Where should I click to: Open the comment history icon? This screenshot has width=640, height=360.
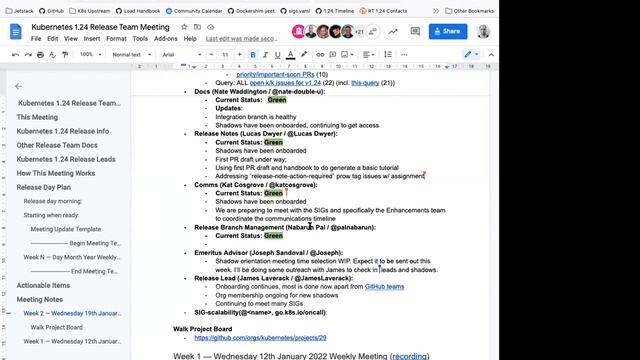pyautogui.click(x=415, y=31)
